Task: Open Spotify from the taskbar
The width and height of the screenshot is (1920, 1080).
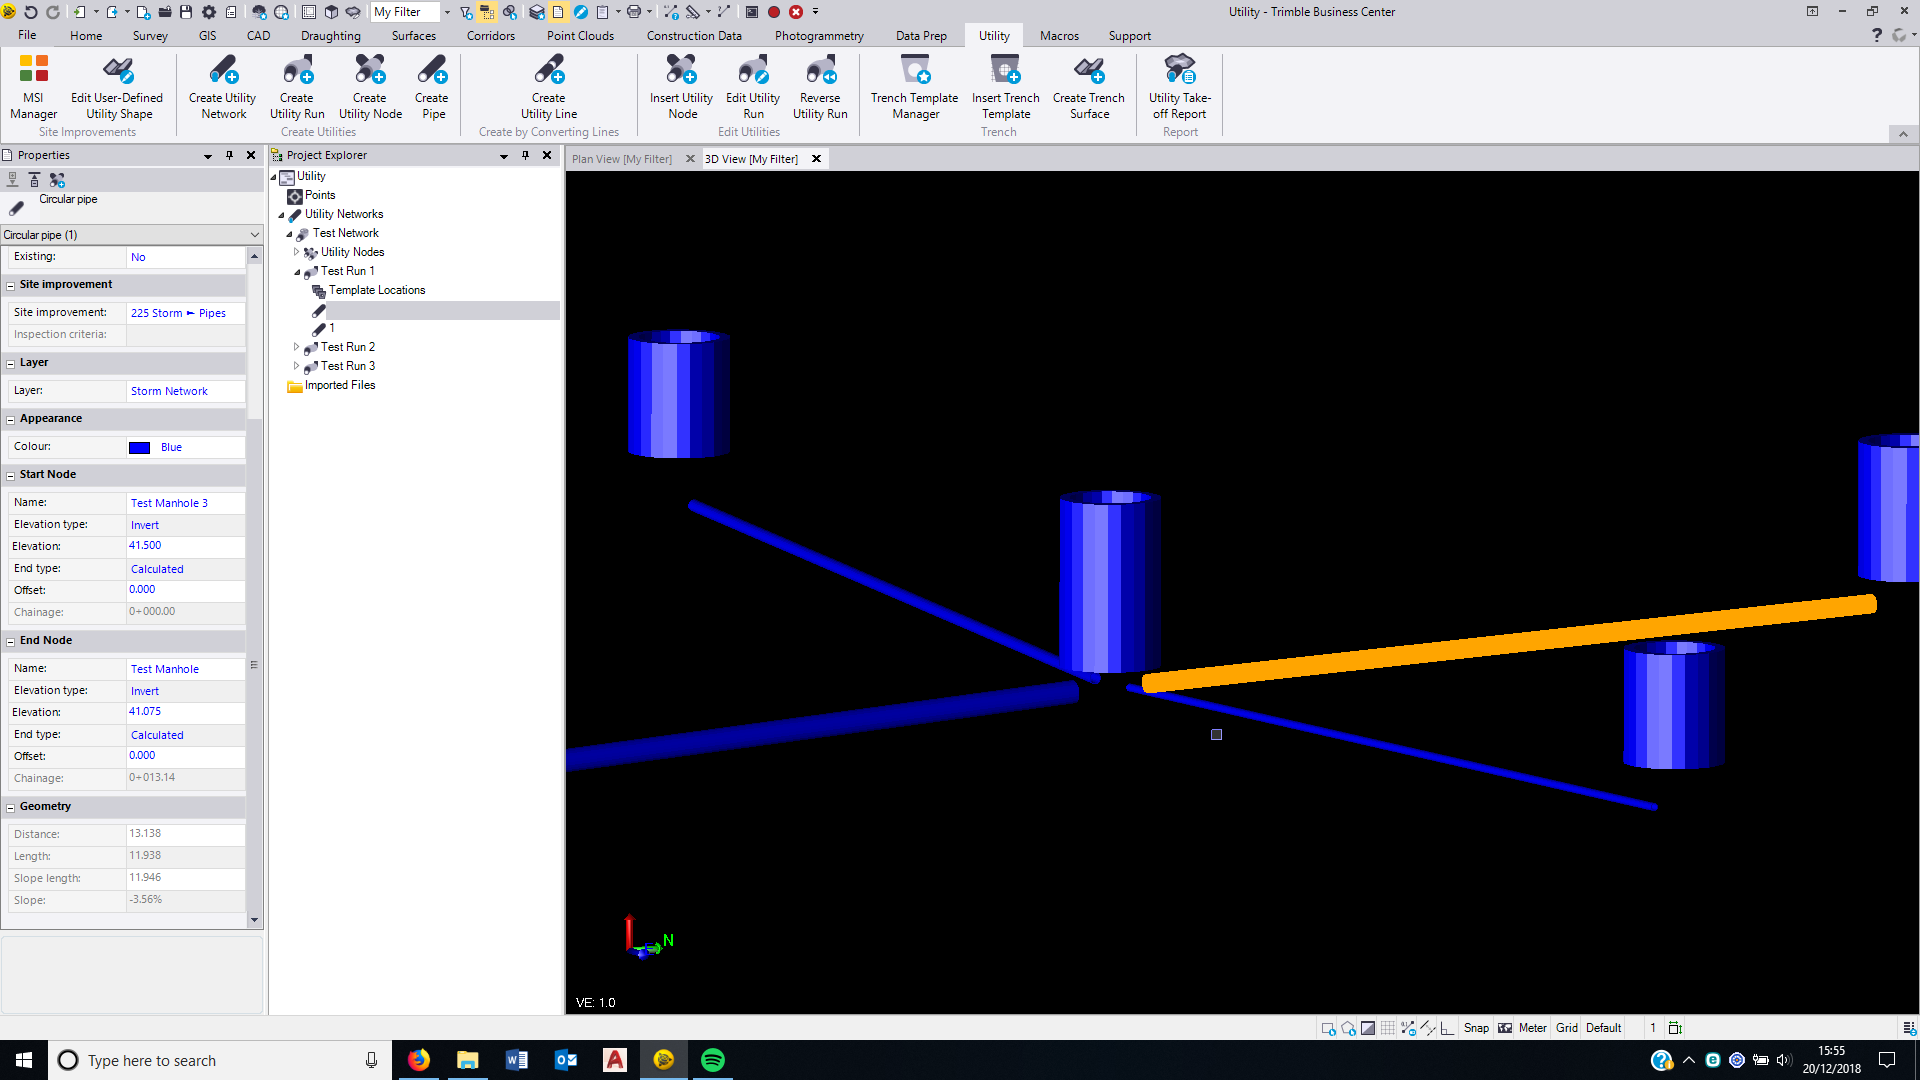Action: [713, 1060]
